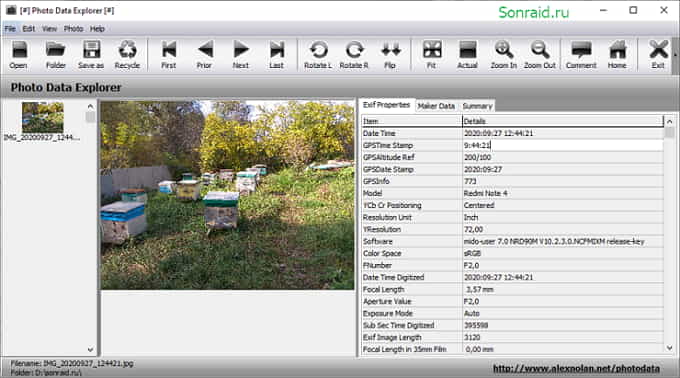
Task: Select the GPSInfo row
Action: pos(512,181)
